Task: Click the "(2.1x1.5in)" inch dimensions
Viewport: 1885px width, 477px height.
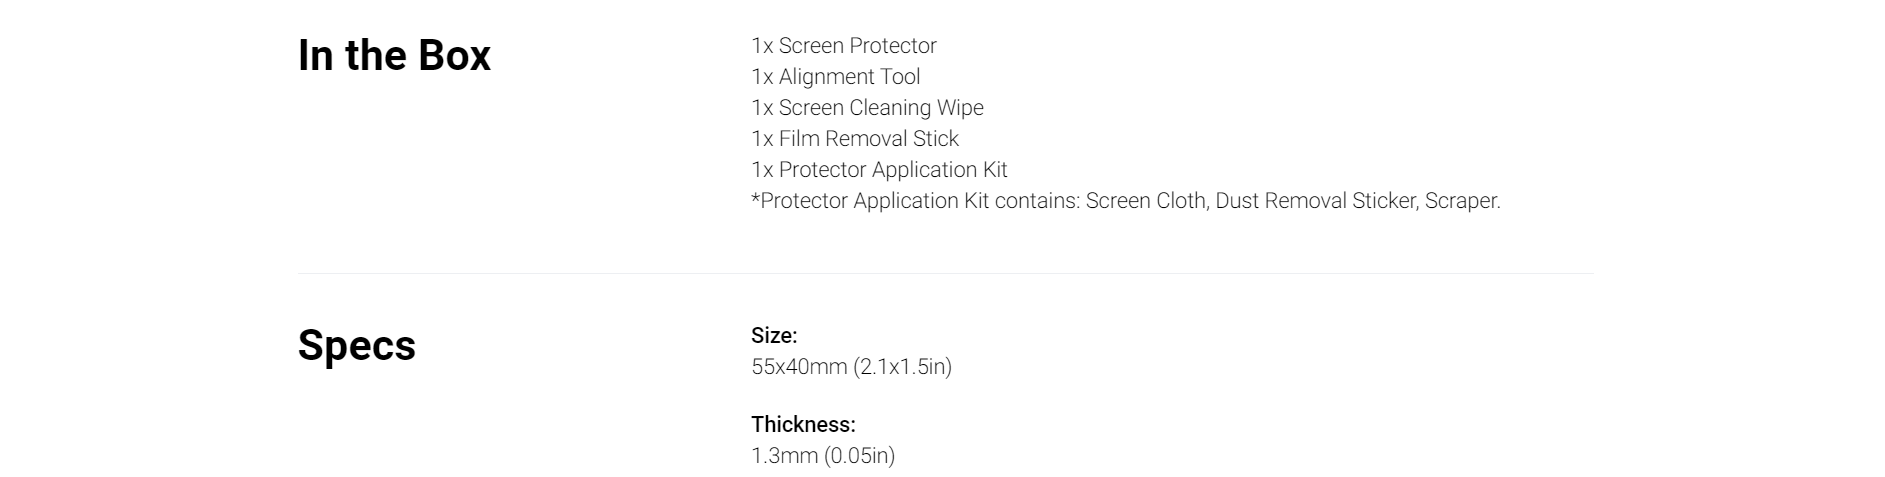Action: (x=902, y=367)
